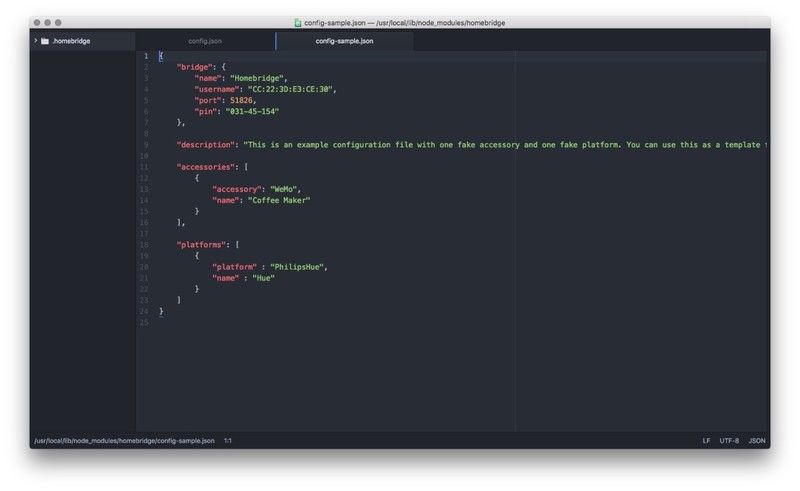This screenshot has width=800, height=491.
Task: Click the 1:1 cursor position indicator
Action: pyautogui.click(x=228, y=440)
